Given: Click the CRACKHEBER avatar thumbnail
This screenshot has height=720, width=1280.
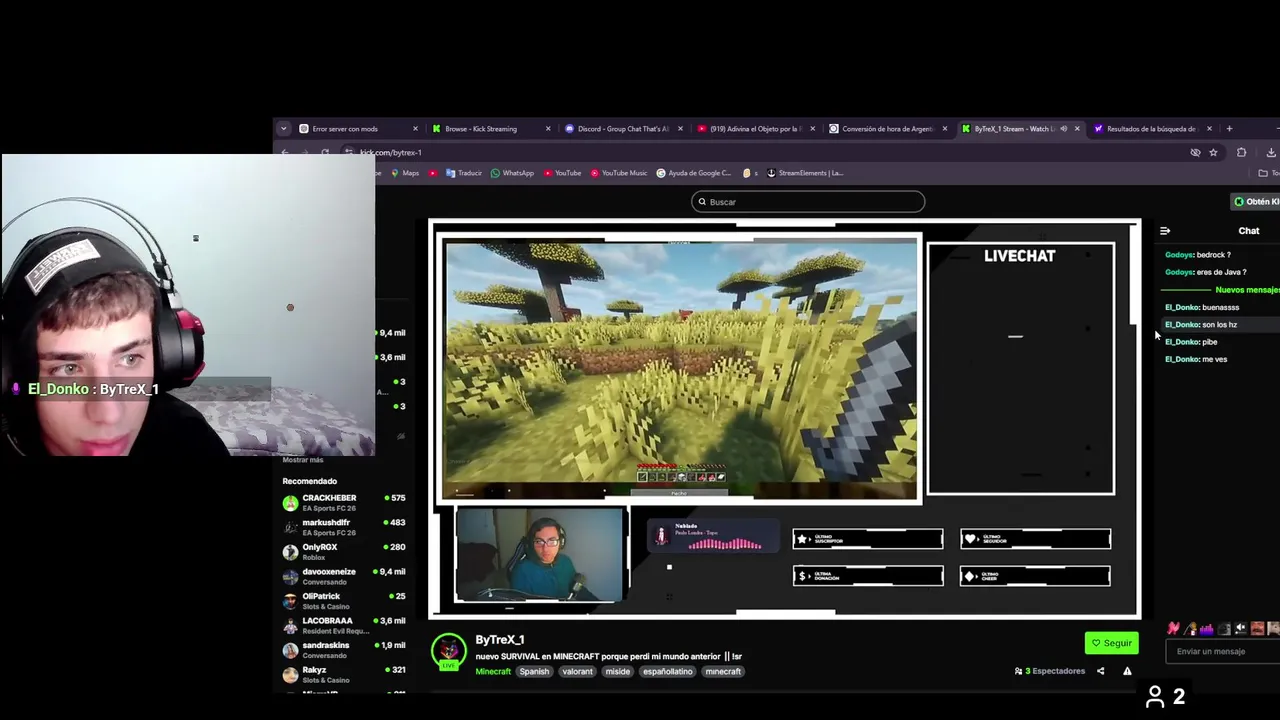Looking at the screenshot, I should 290,503.
